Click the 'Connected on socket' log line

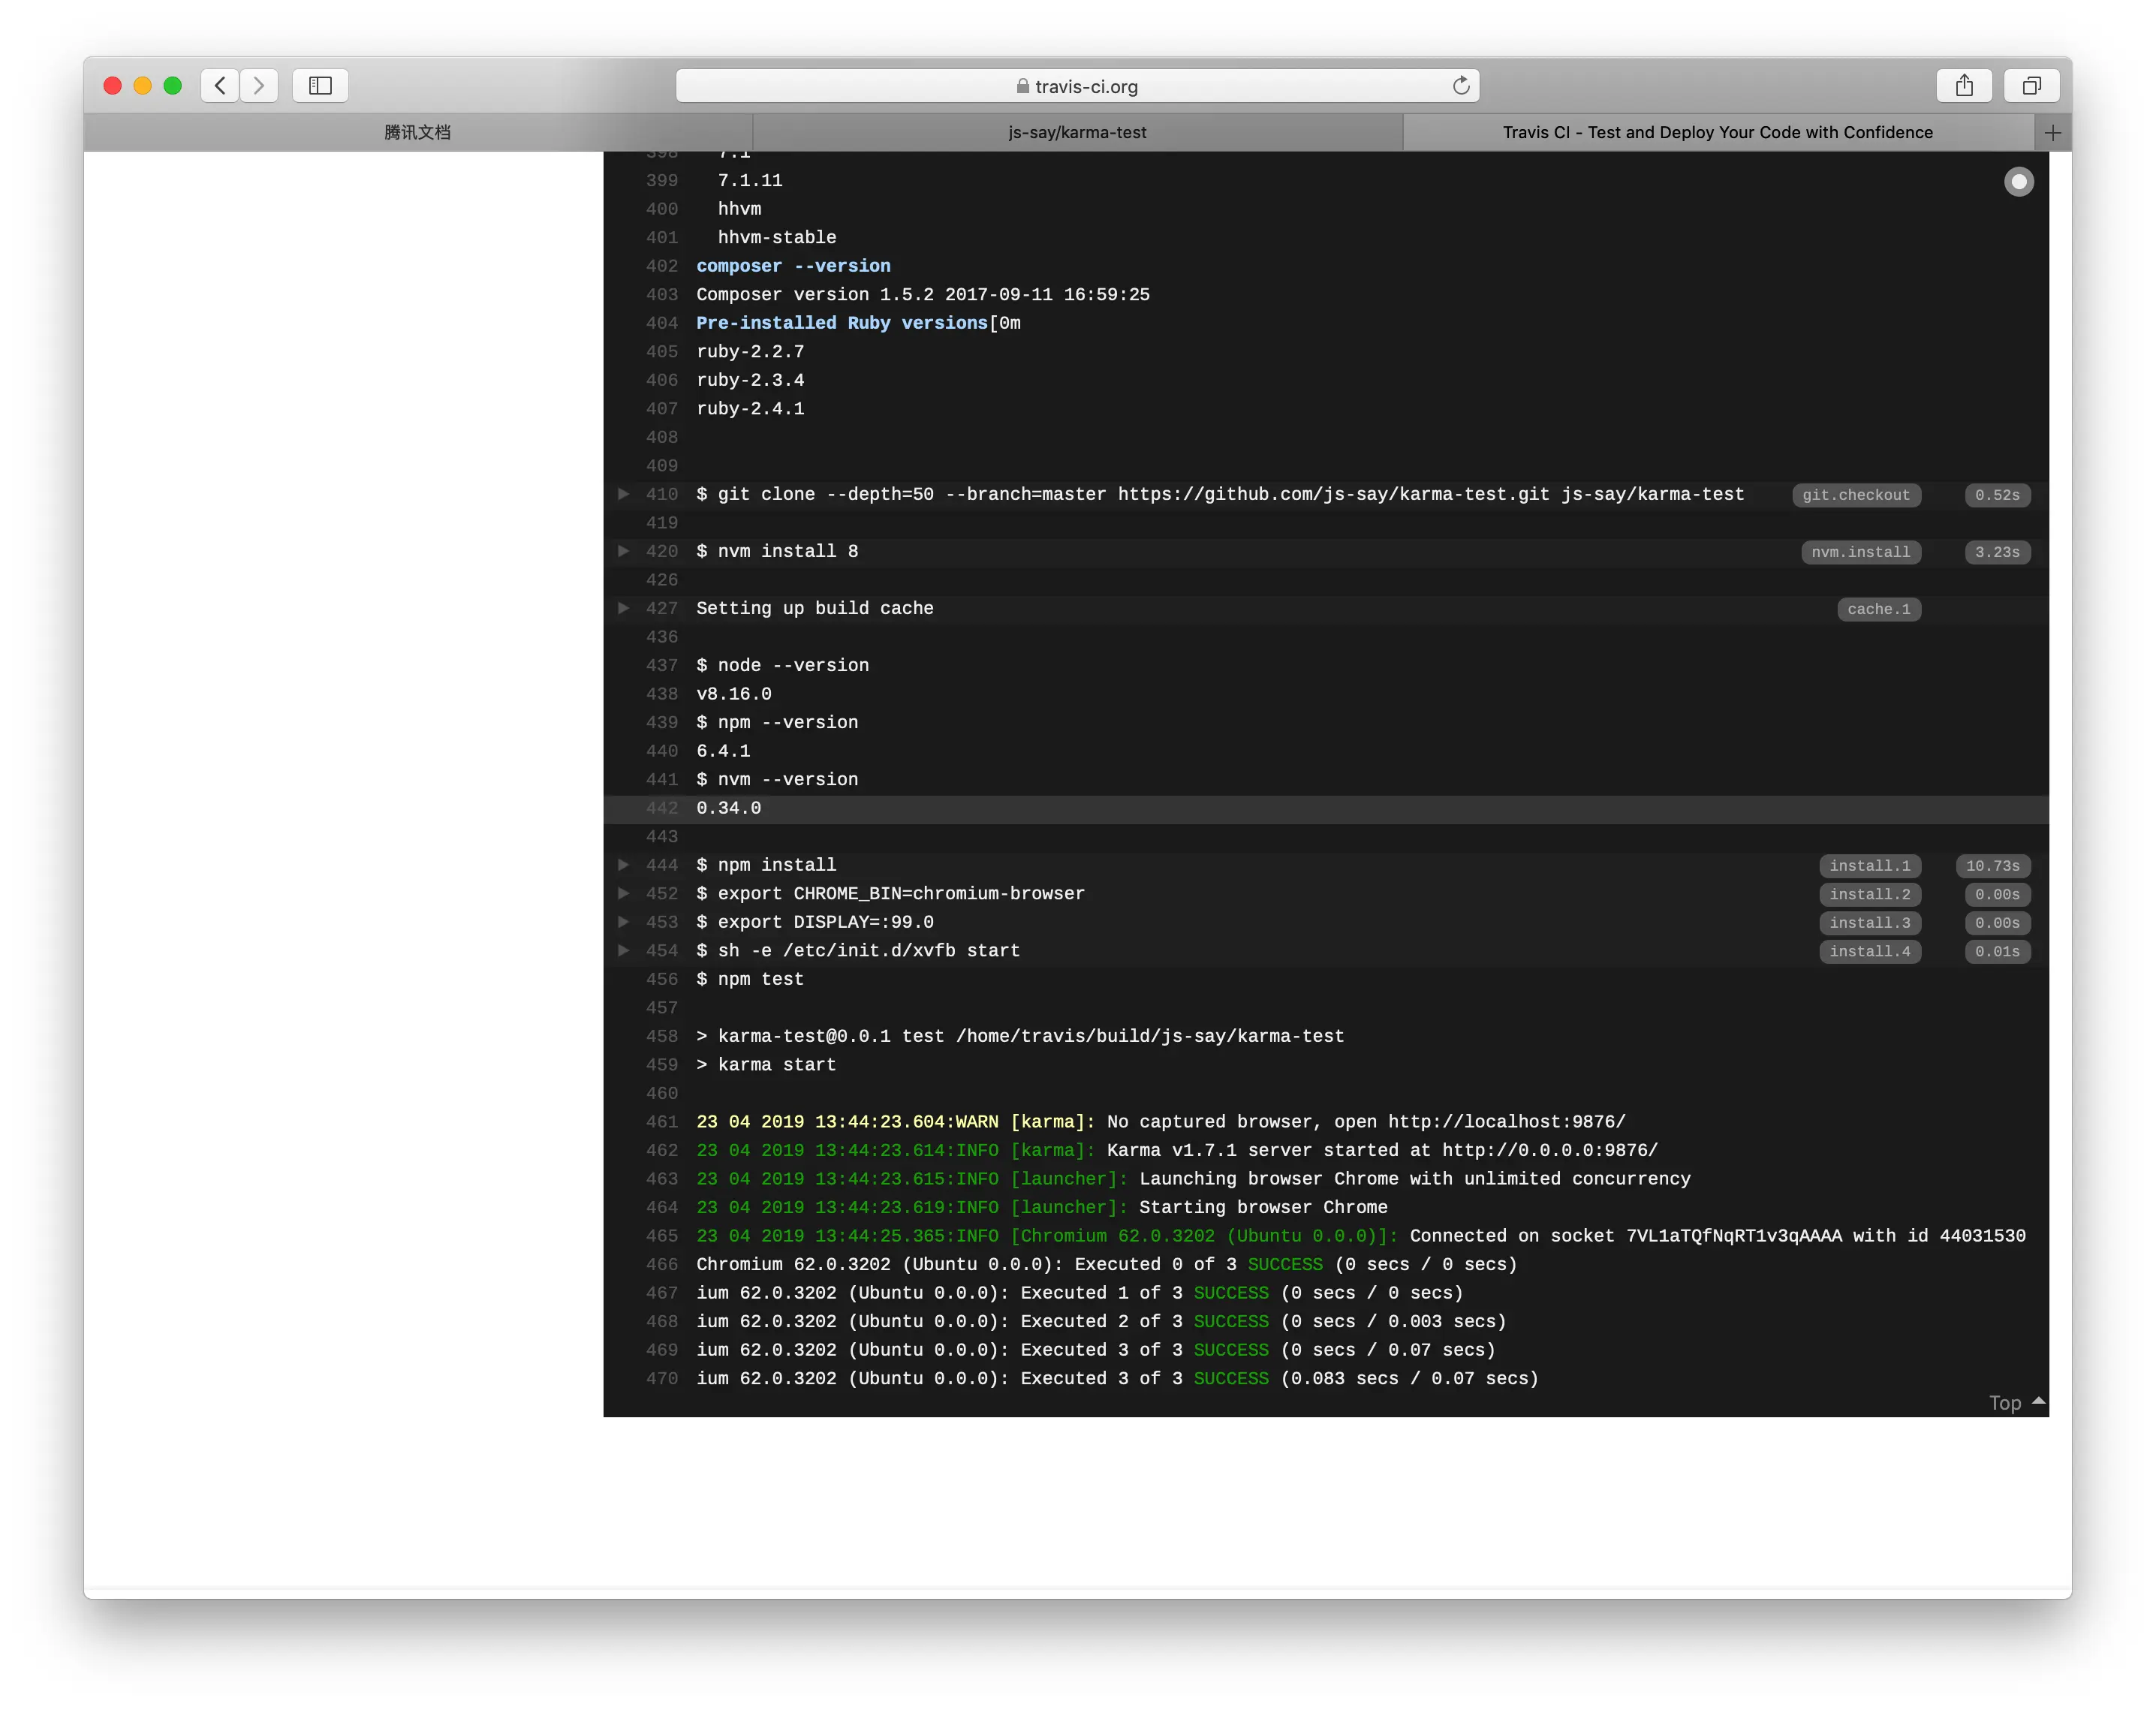pos(1361,1236)
